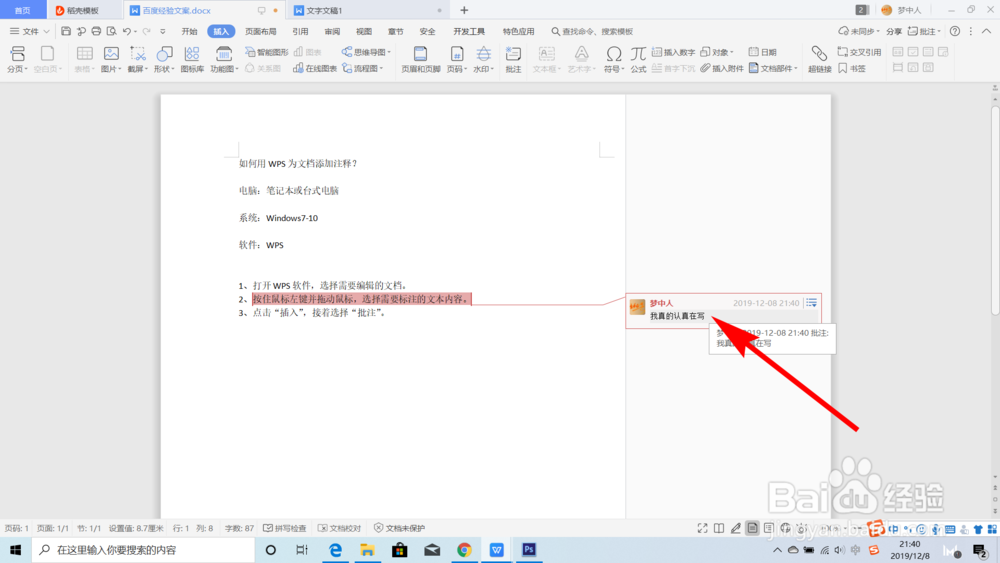The width and height of the screenshot is (1000, 563).
Task: Open the customize quick access dropdown
Action: 163,31
